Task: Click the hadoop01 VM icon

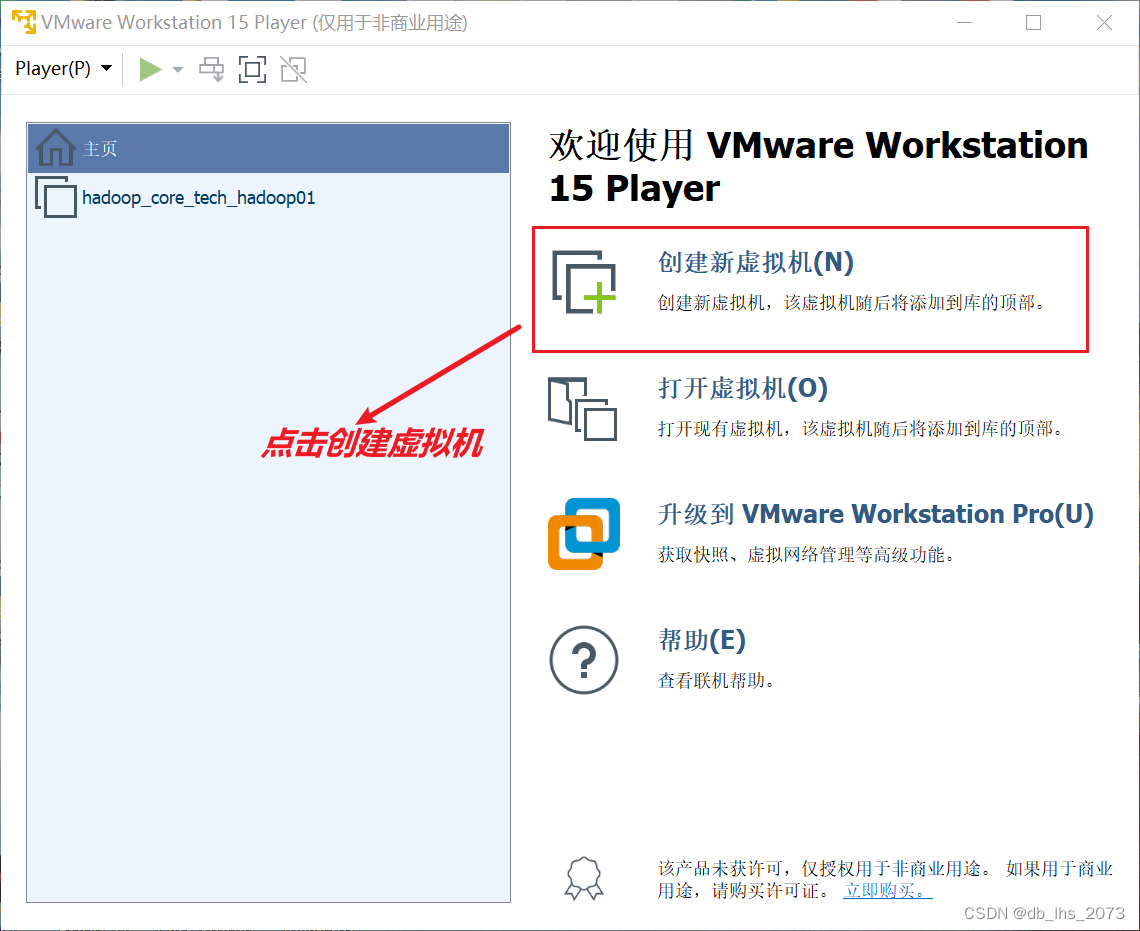Action: point(56,197)
